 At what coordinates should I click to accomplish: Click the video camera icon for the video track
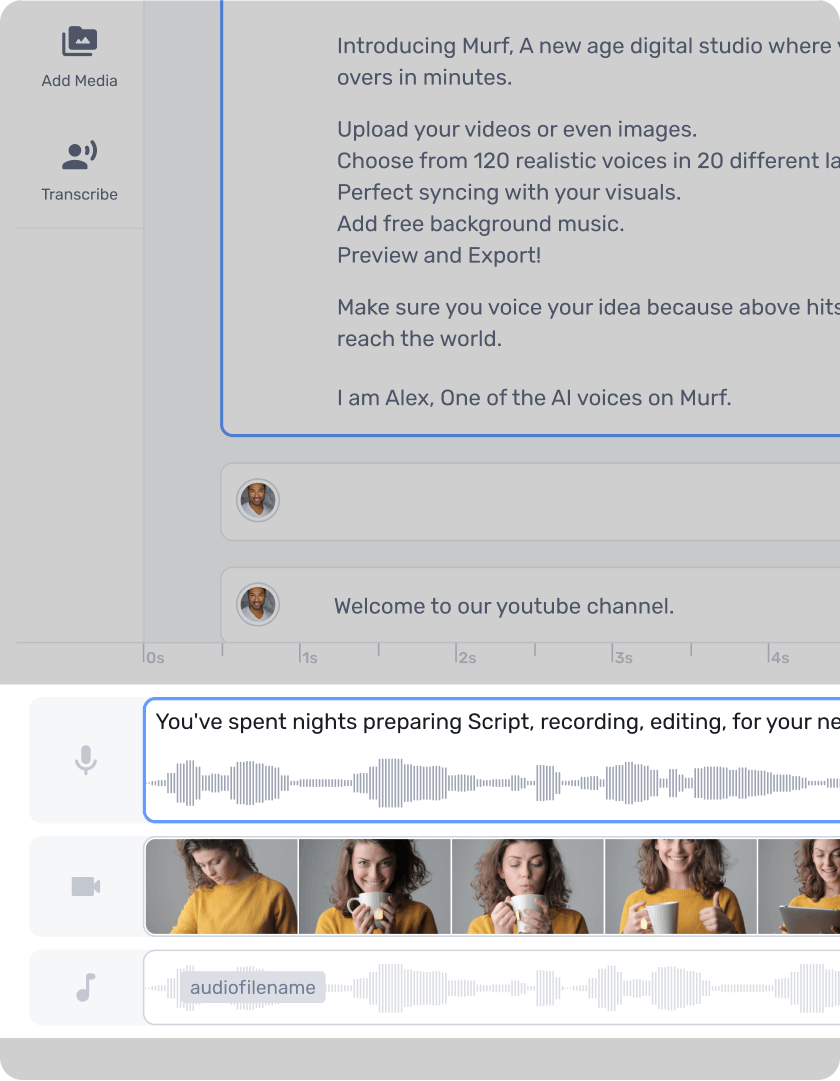84,886
